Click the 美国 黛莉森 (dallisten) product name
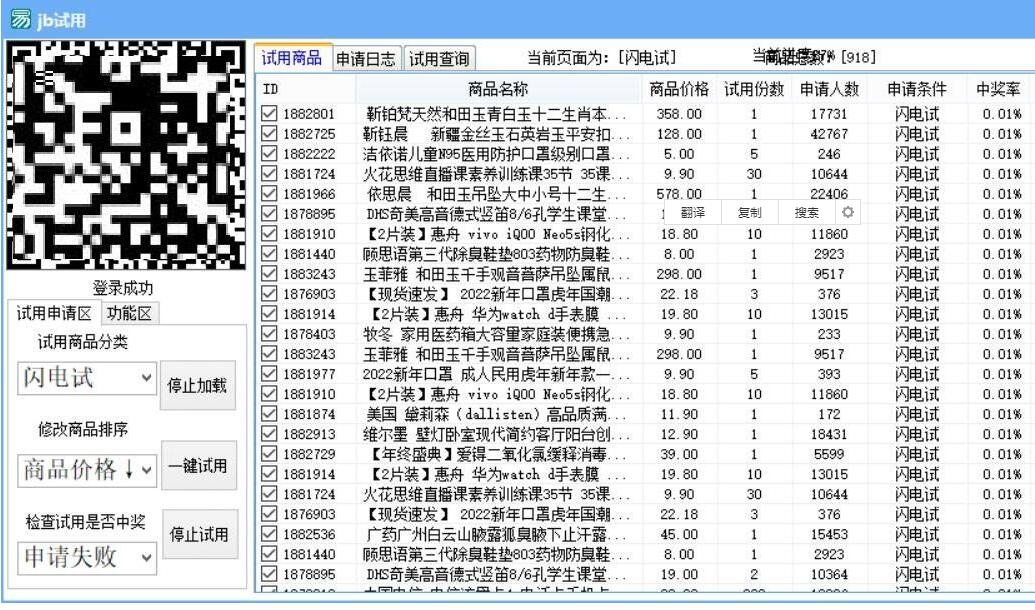This screenshot has width=1035, height=610. pyautogui.click(x=496, y=414)
